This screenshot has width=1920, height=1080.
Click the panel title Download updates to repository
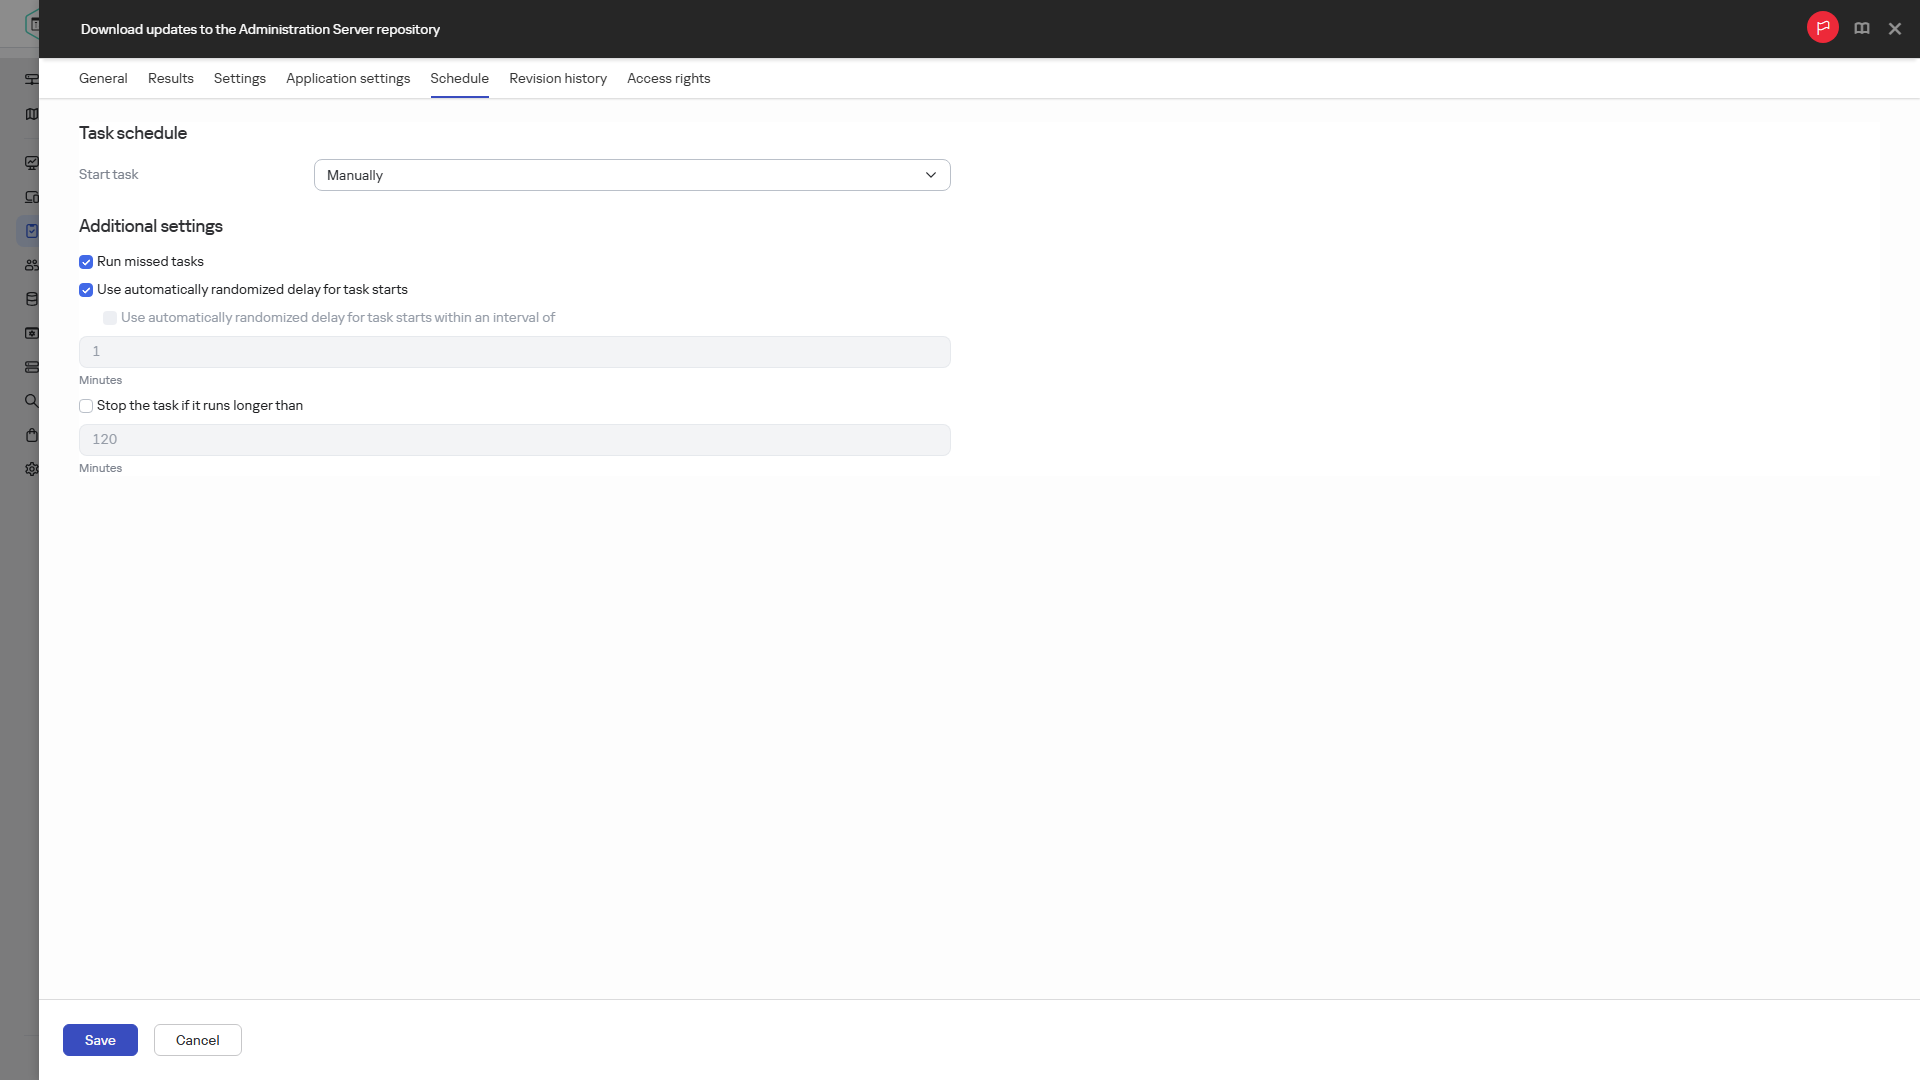click(260, 29)
